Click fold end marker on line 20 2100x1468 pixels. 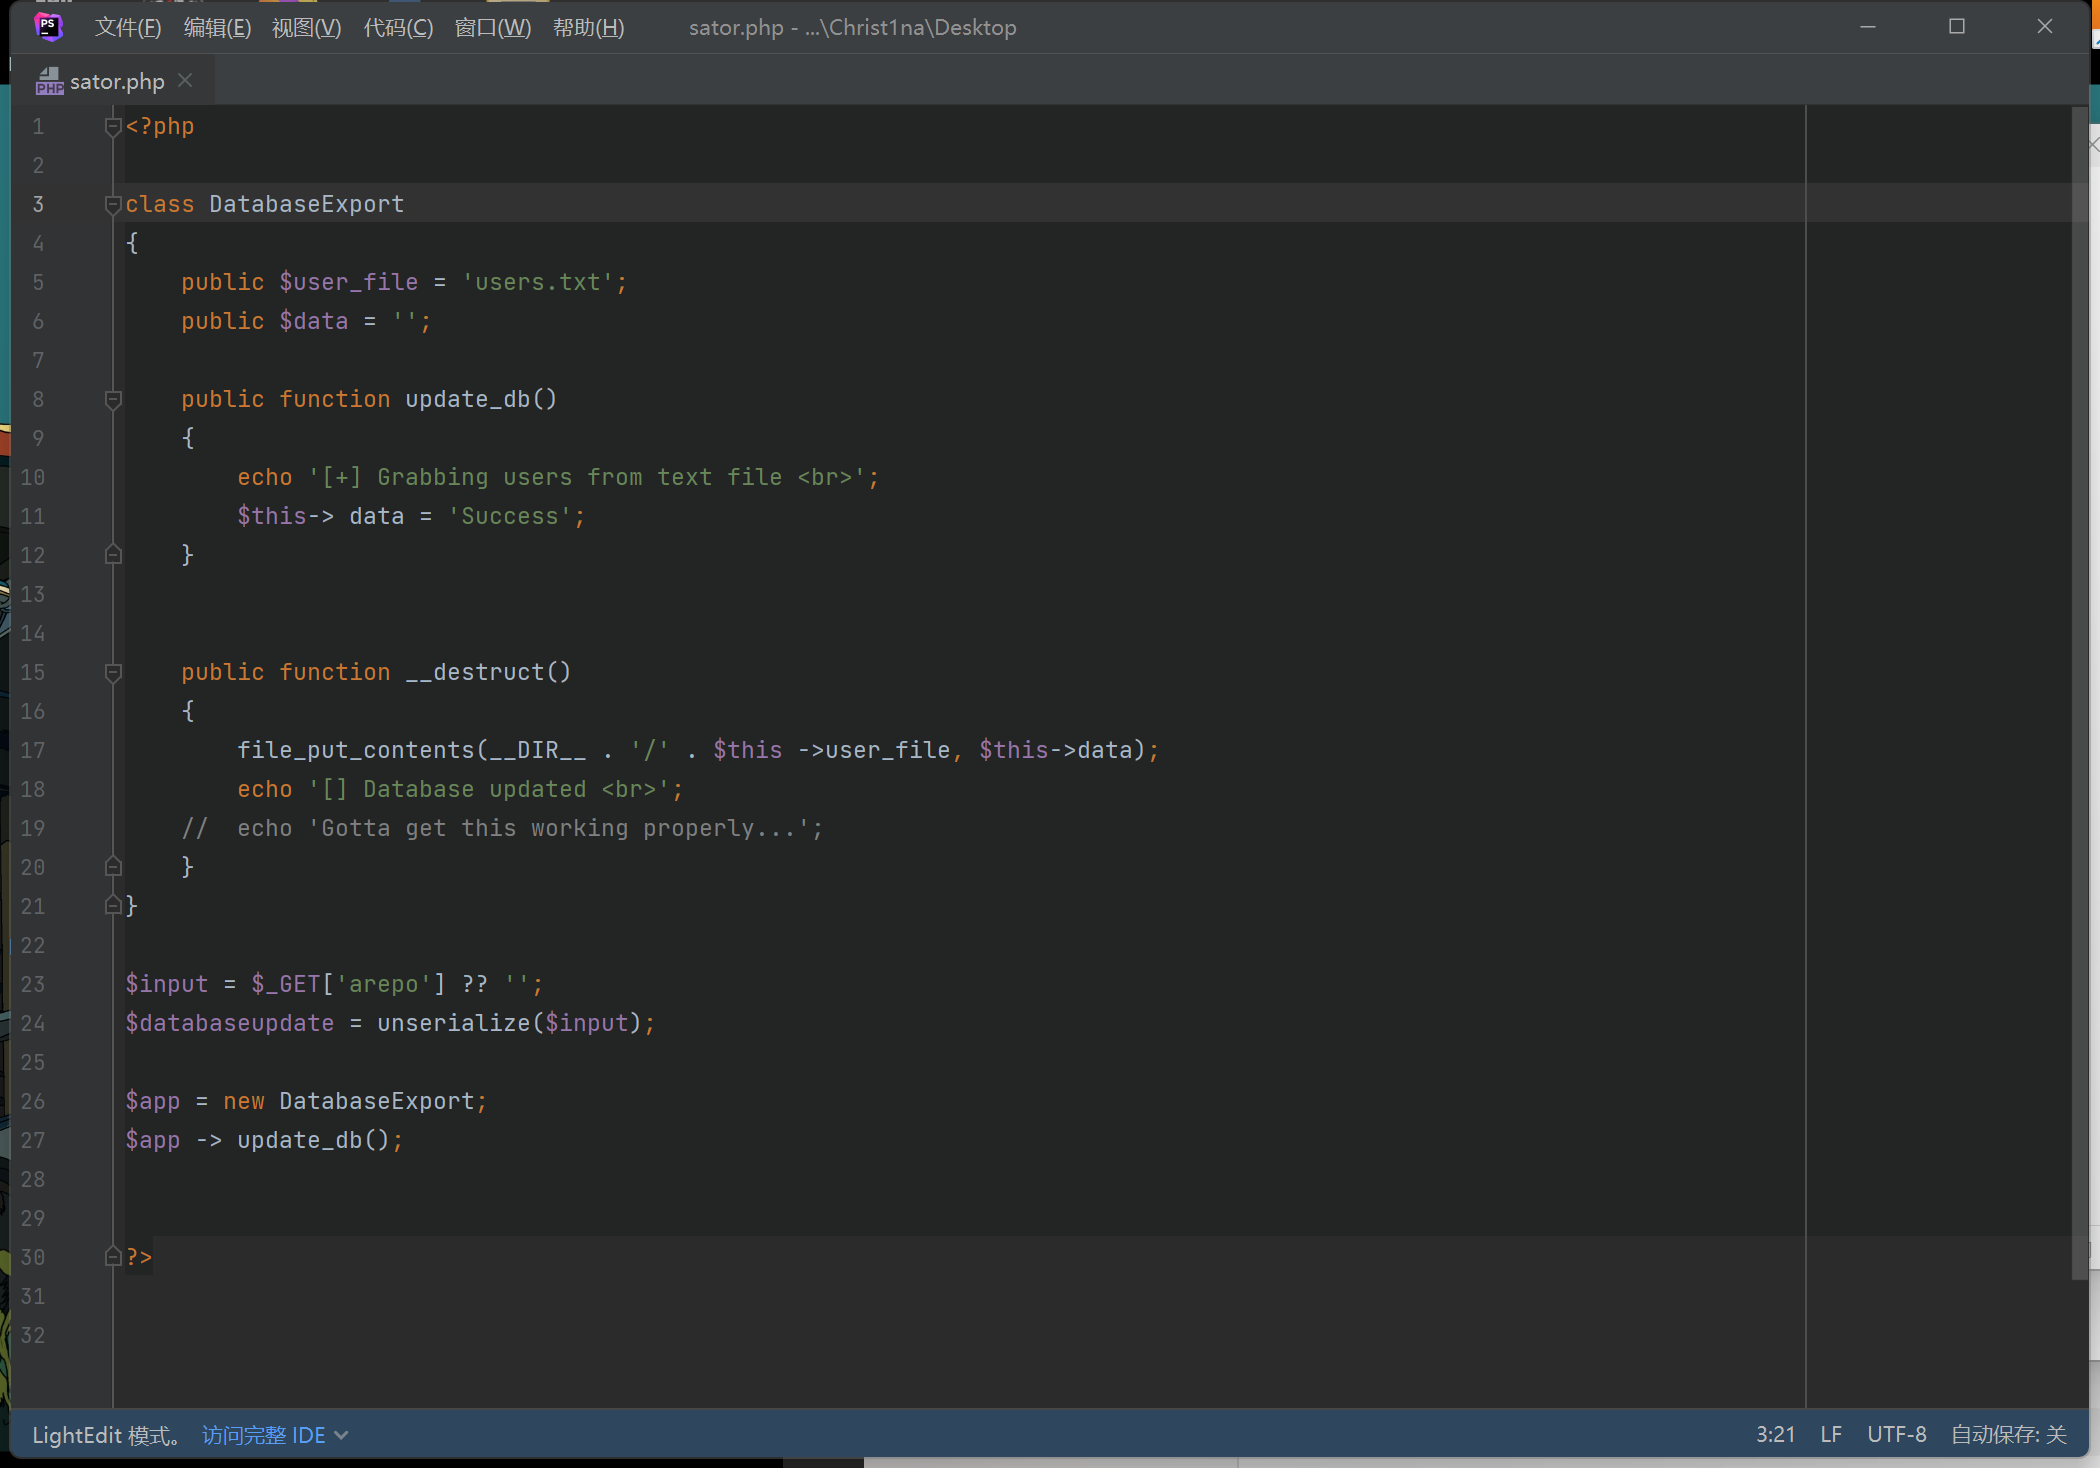(113, 867)
